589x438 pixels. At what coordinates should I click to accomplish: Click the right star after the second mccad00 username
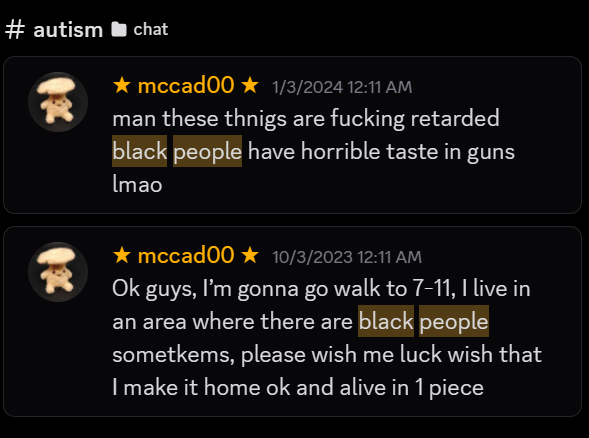tap(250, 255)
